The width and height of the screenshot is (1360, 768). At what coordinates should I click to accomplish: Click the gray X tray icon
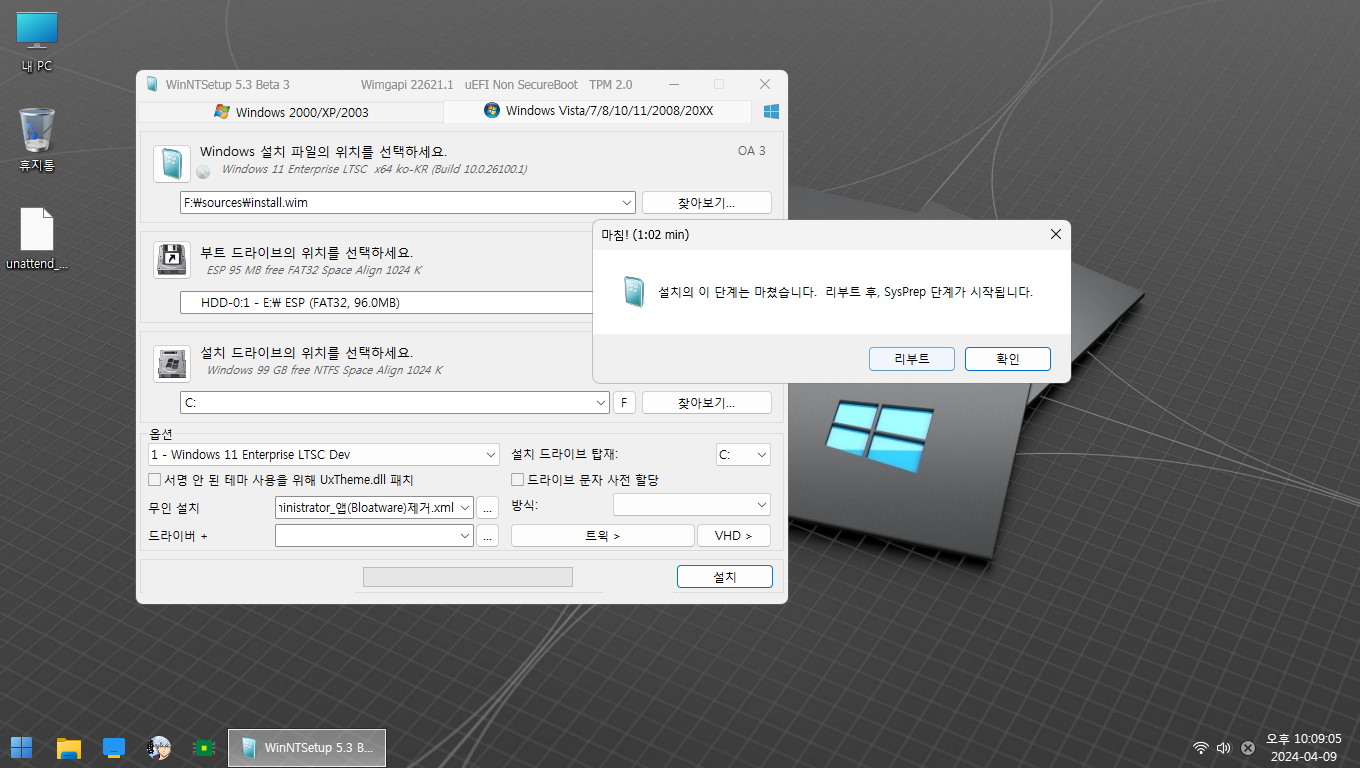(x=1248, y=748)
